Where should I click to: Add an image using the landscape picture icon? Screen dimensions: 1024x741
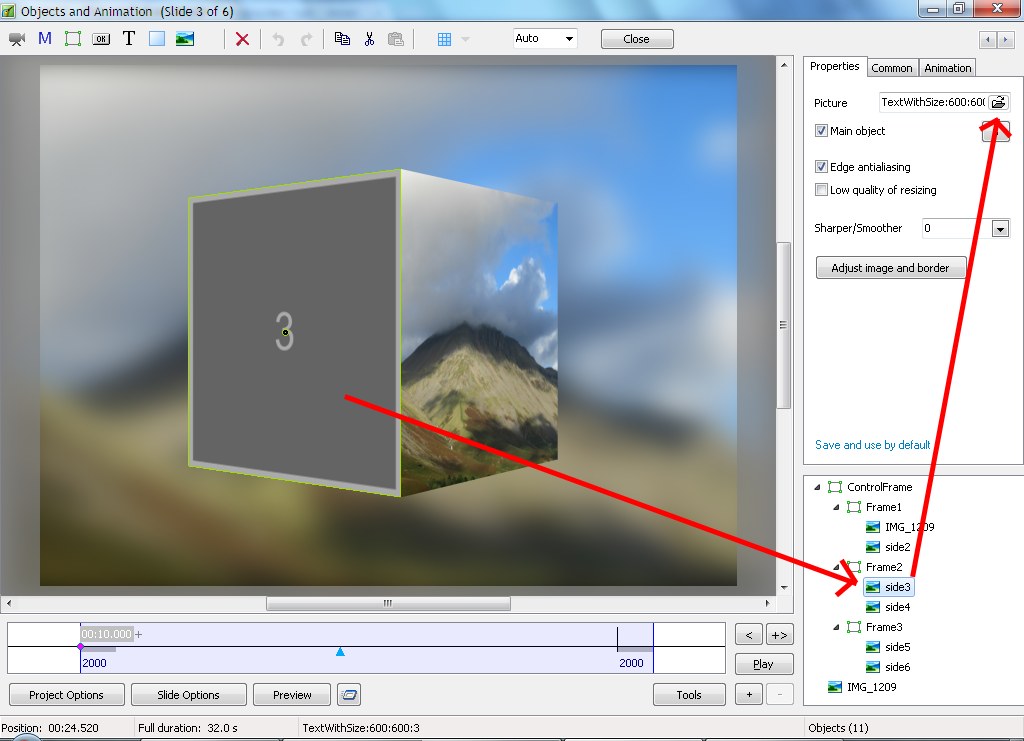[x=185, y=39]
